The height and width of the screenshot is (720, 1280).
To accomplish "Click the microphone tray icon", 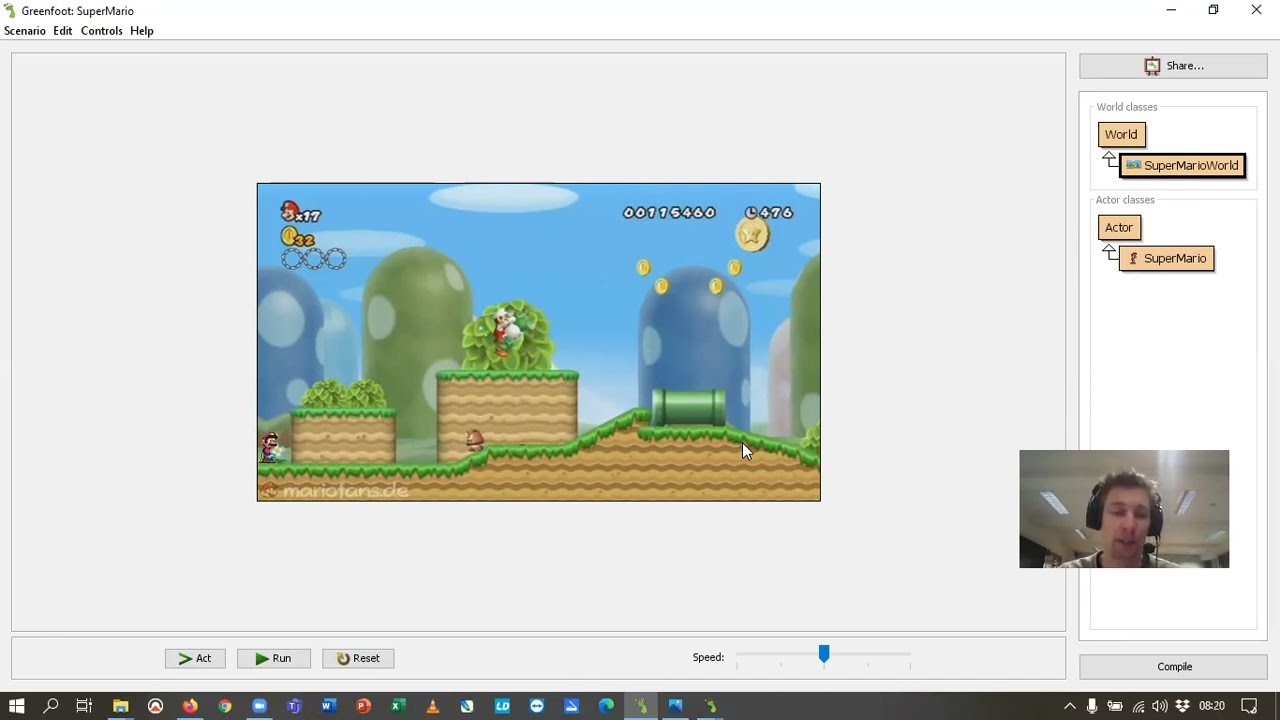I will (1092, 706).
